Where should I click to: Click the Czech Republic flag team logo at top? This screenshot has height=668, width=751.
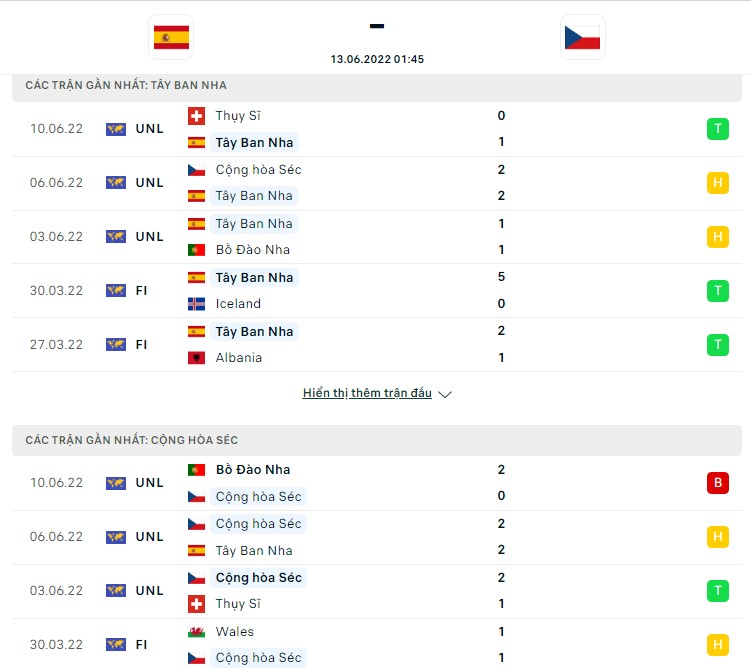pos(582,37)
